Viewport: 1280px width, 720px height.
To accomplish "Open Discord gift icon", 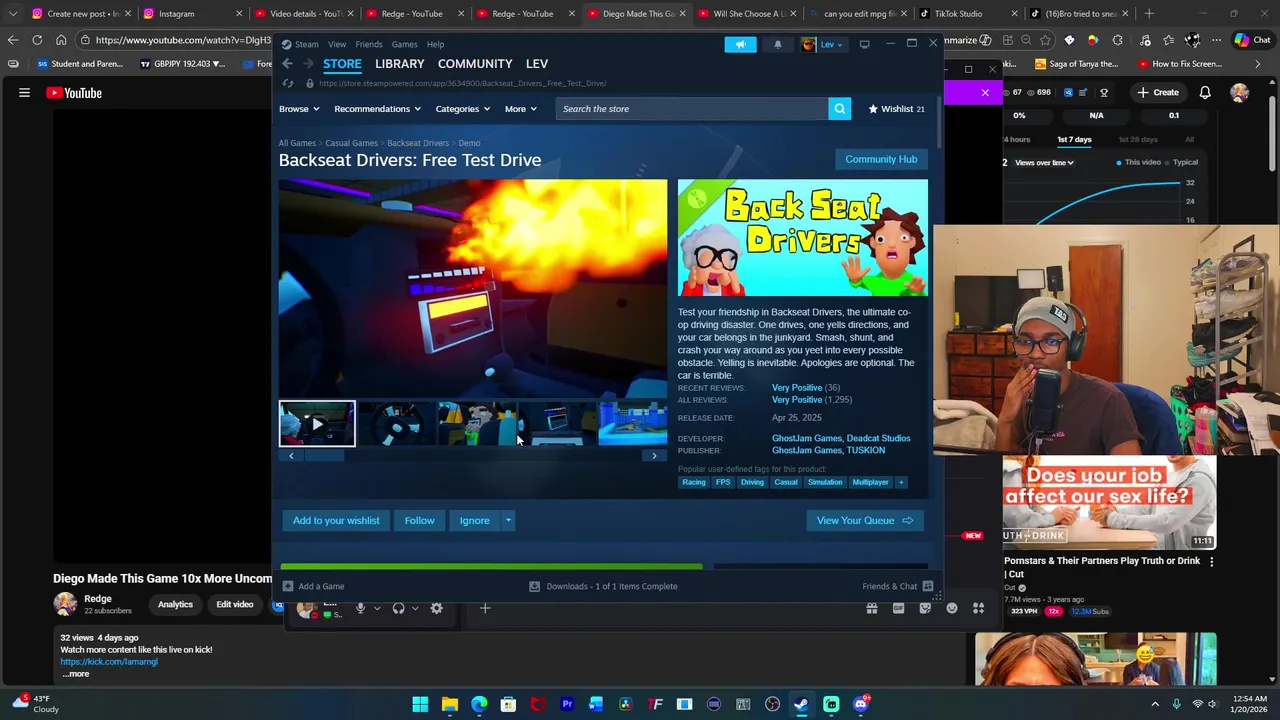I will coord(872,608).
